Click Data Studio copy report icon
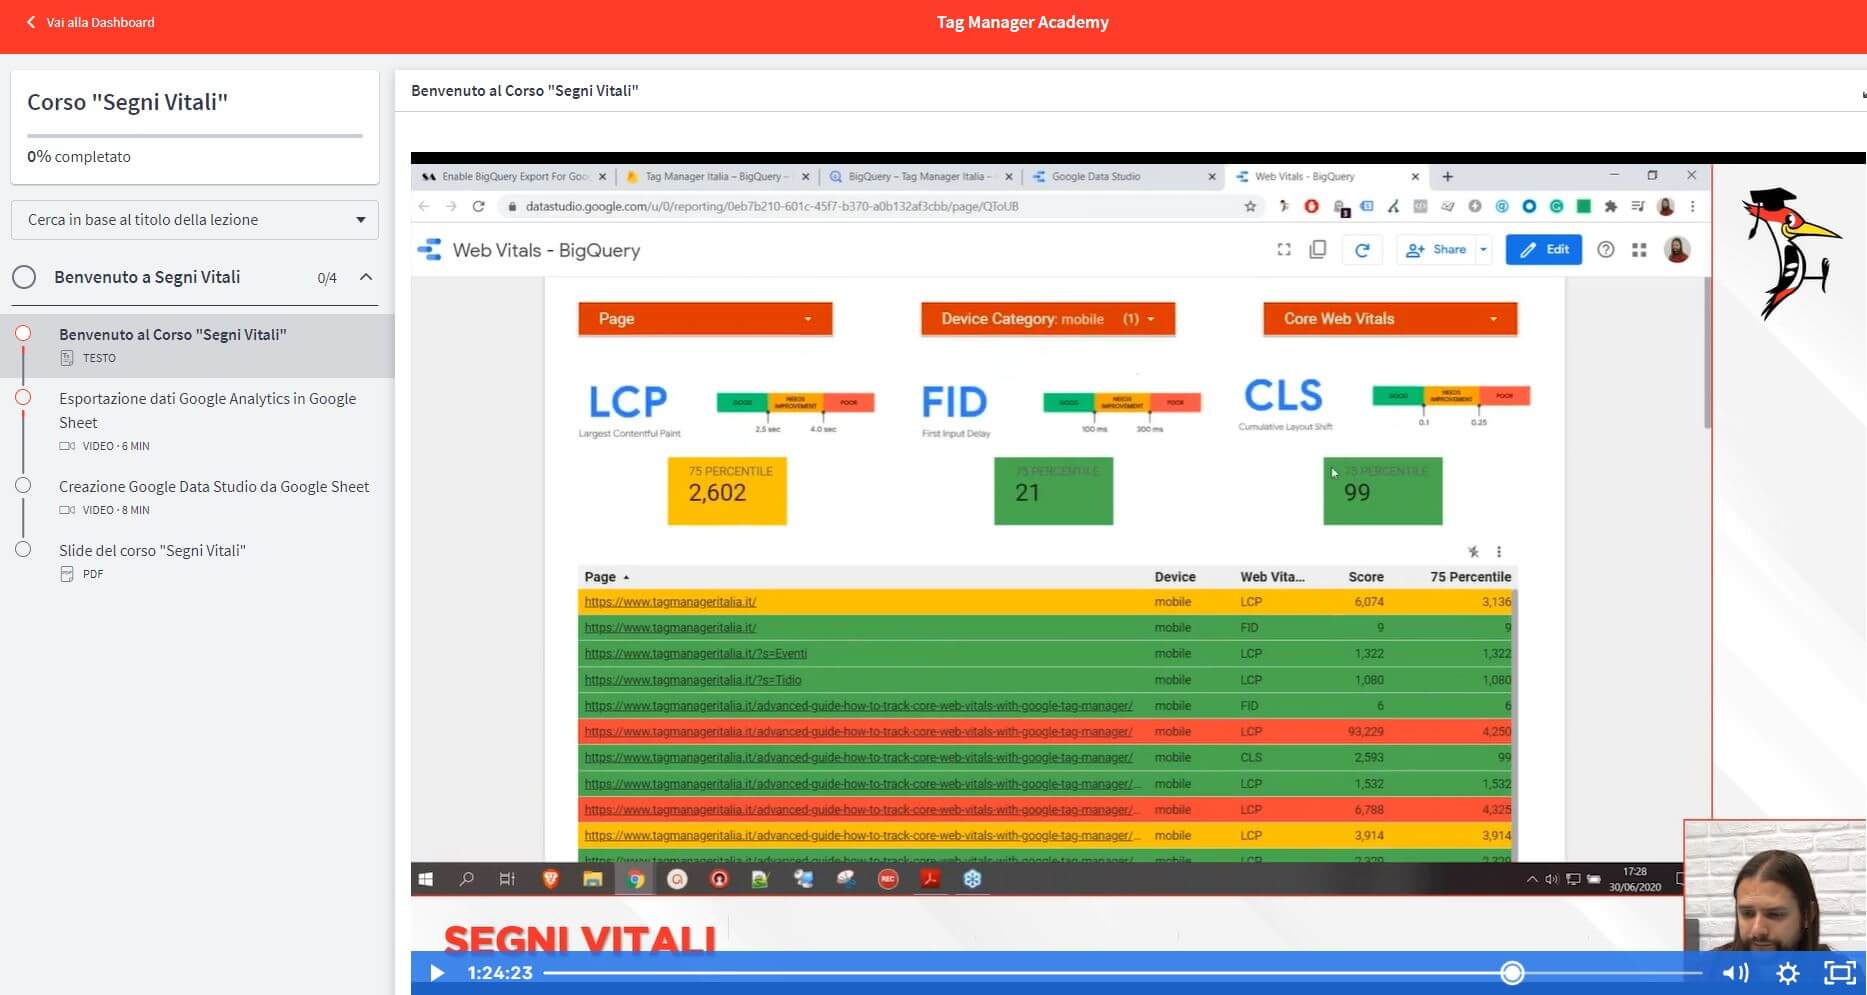The width and height of the screenshot is (1867, 995). [1318, 250]
